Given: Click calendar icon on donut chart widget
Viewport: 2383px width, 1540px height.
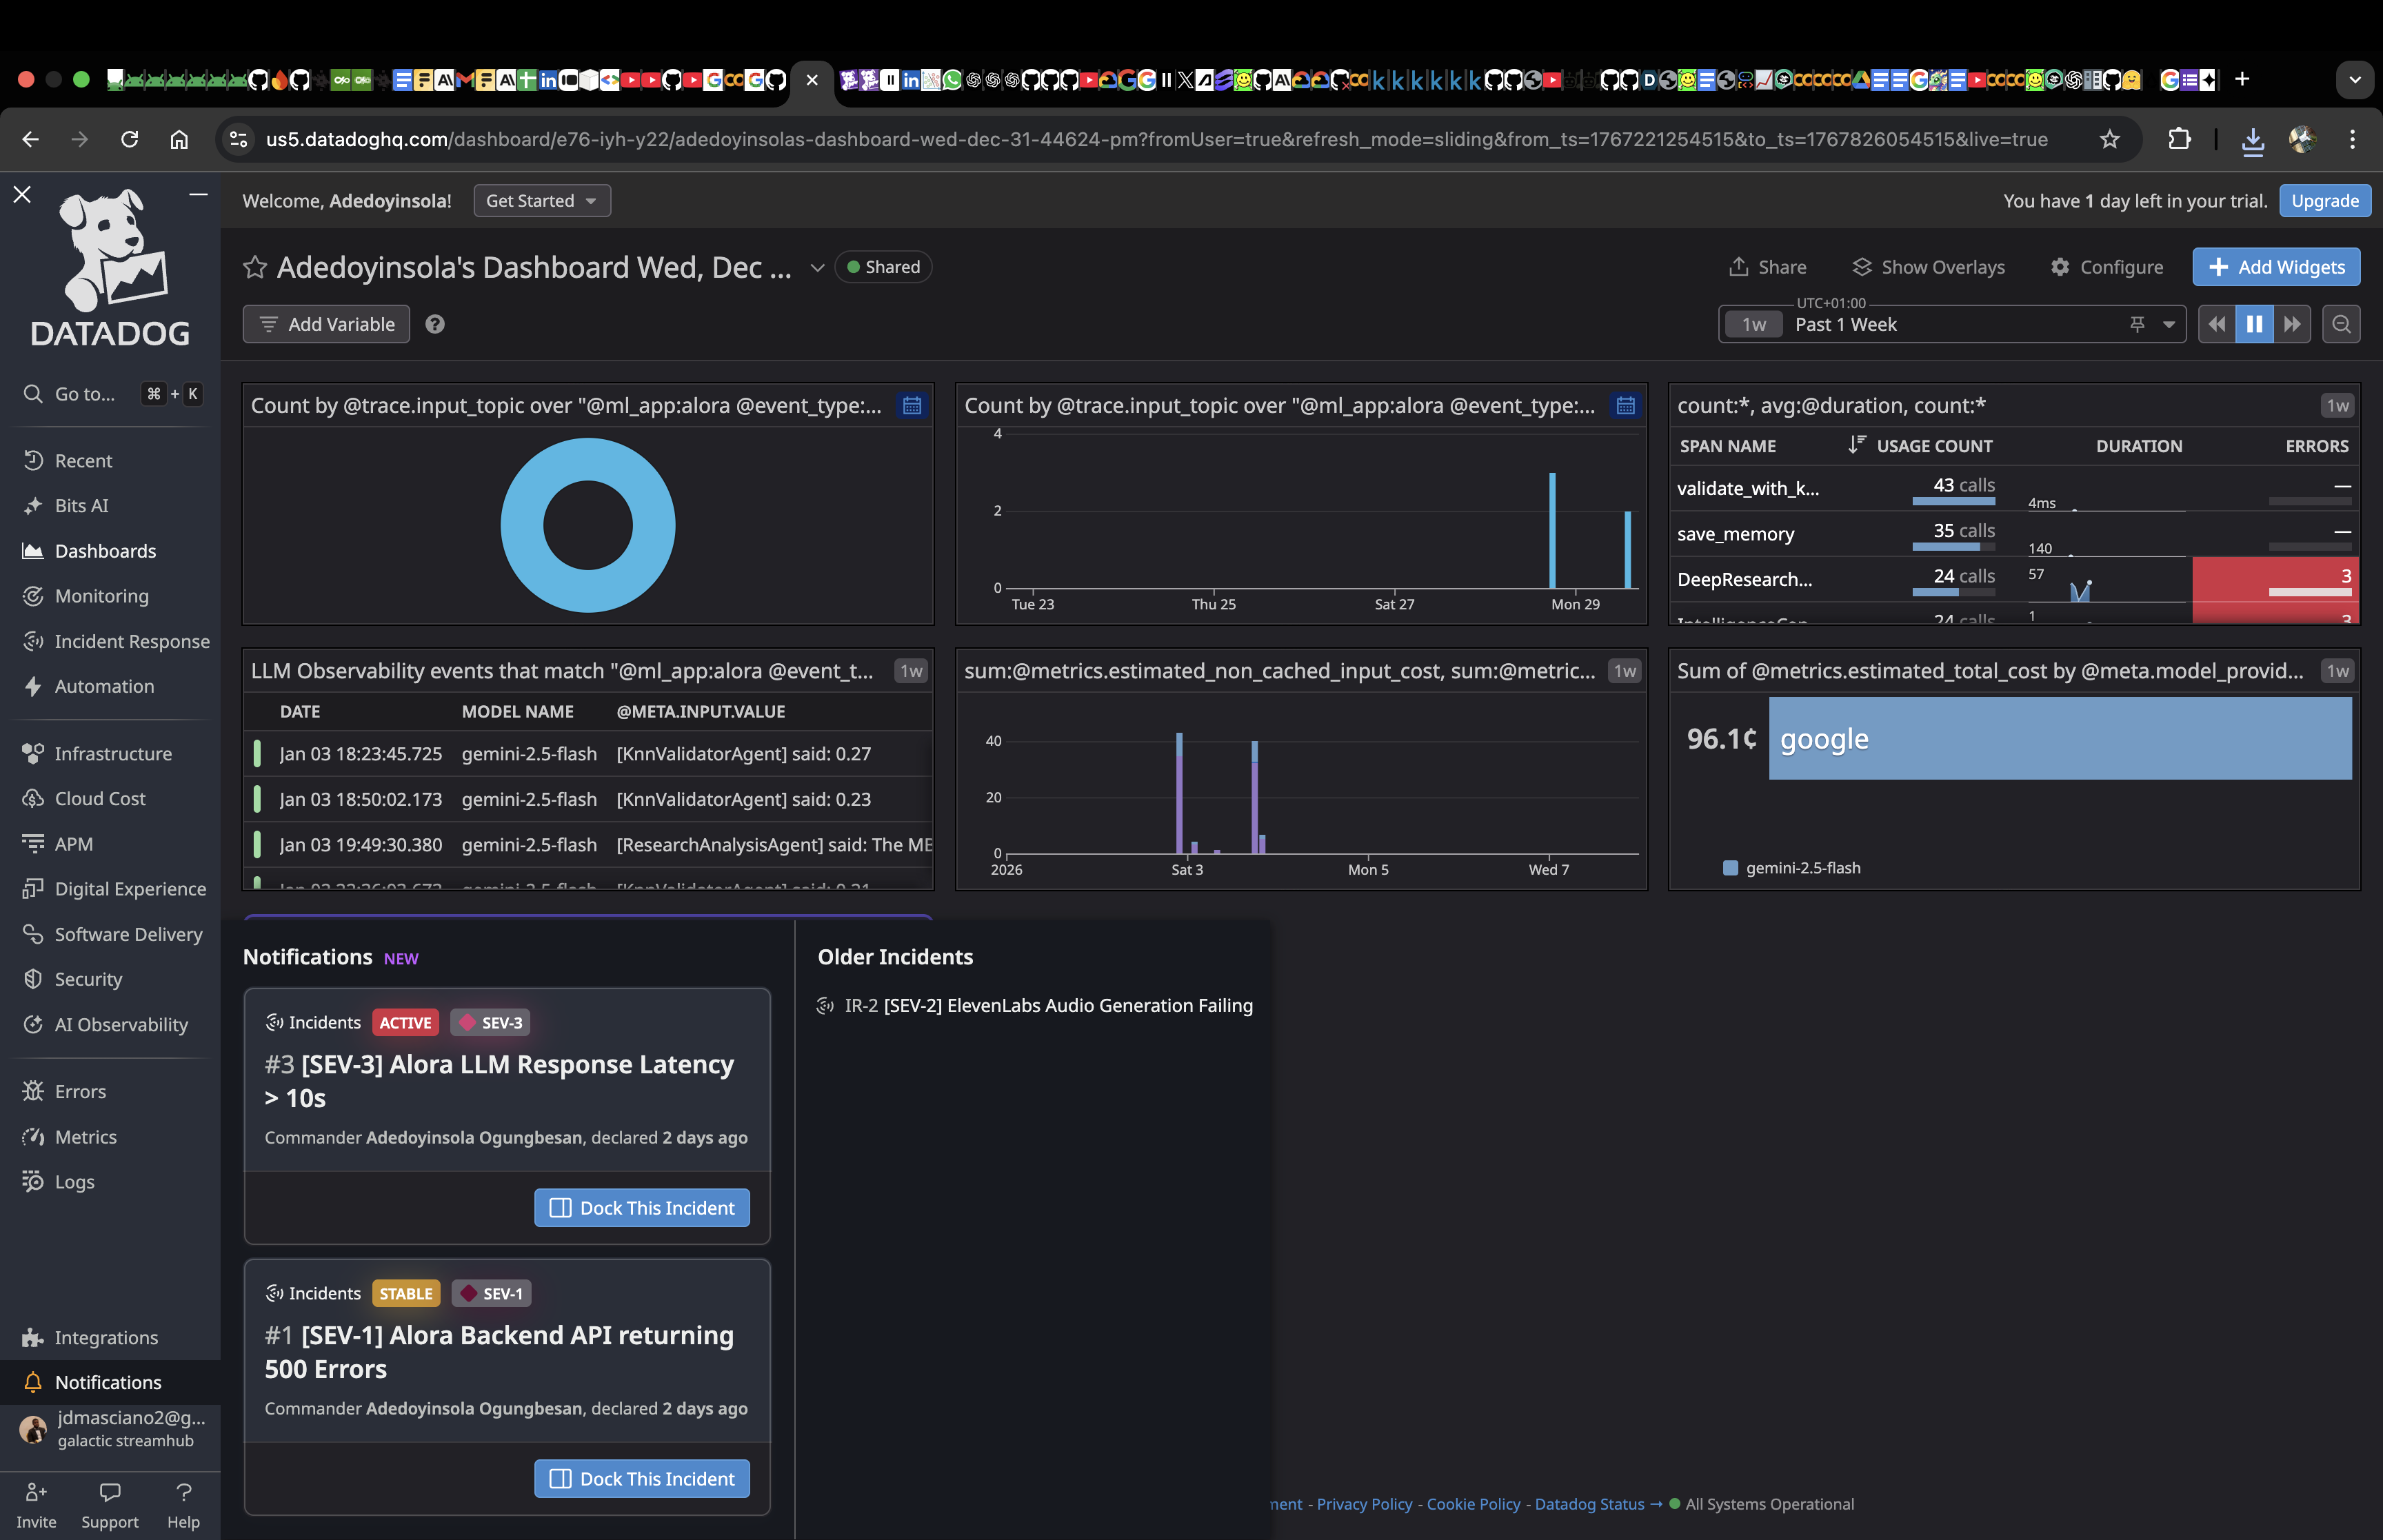Looking at the screenshot, I should click(x=912, y=405).
